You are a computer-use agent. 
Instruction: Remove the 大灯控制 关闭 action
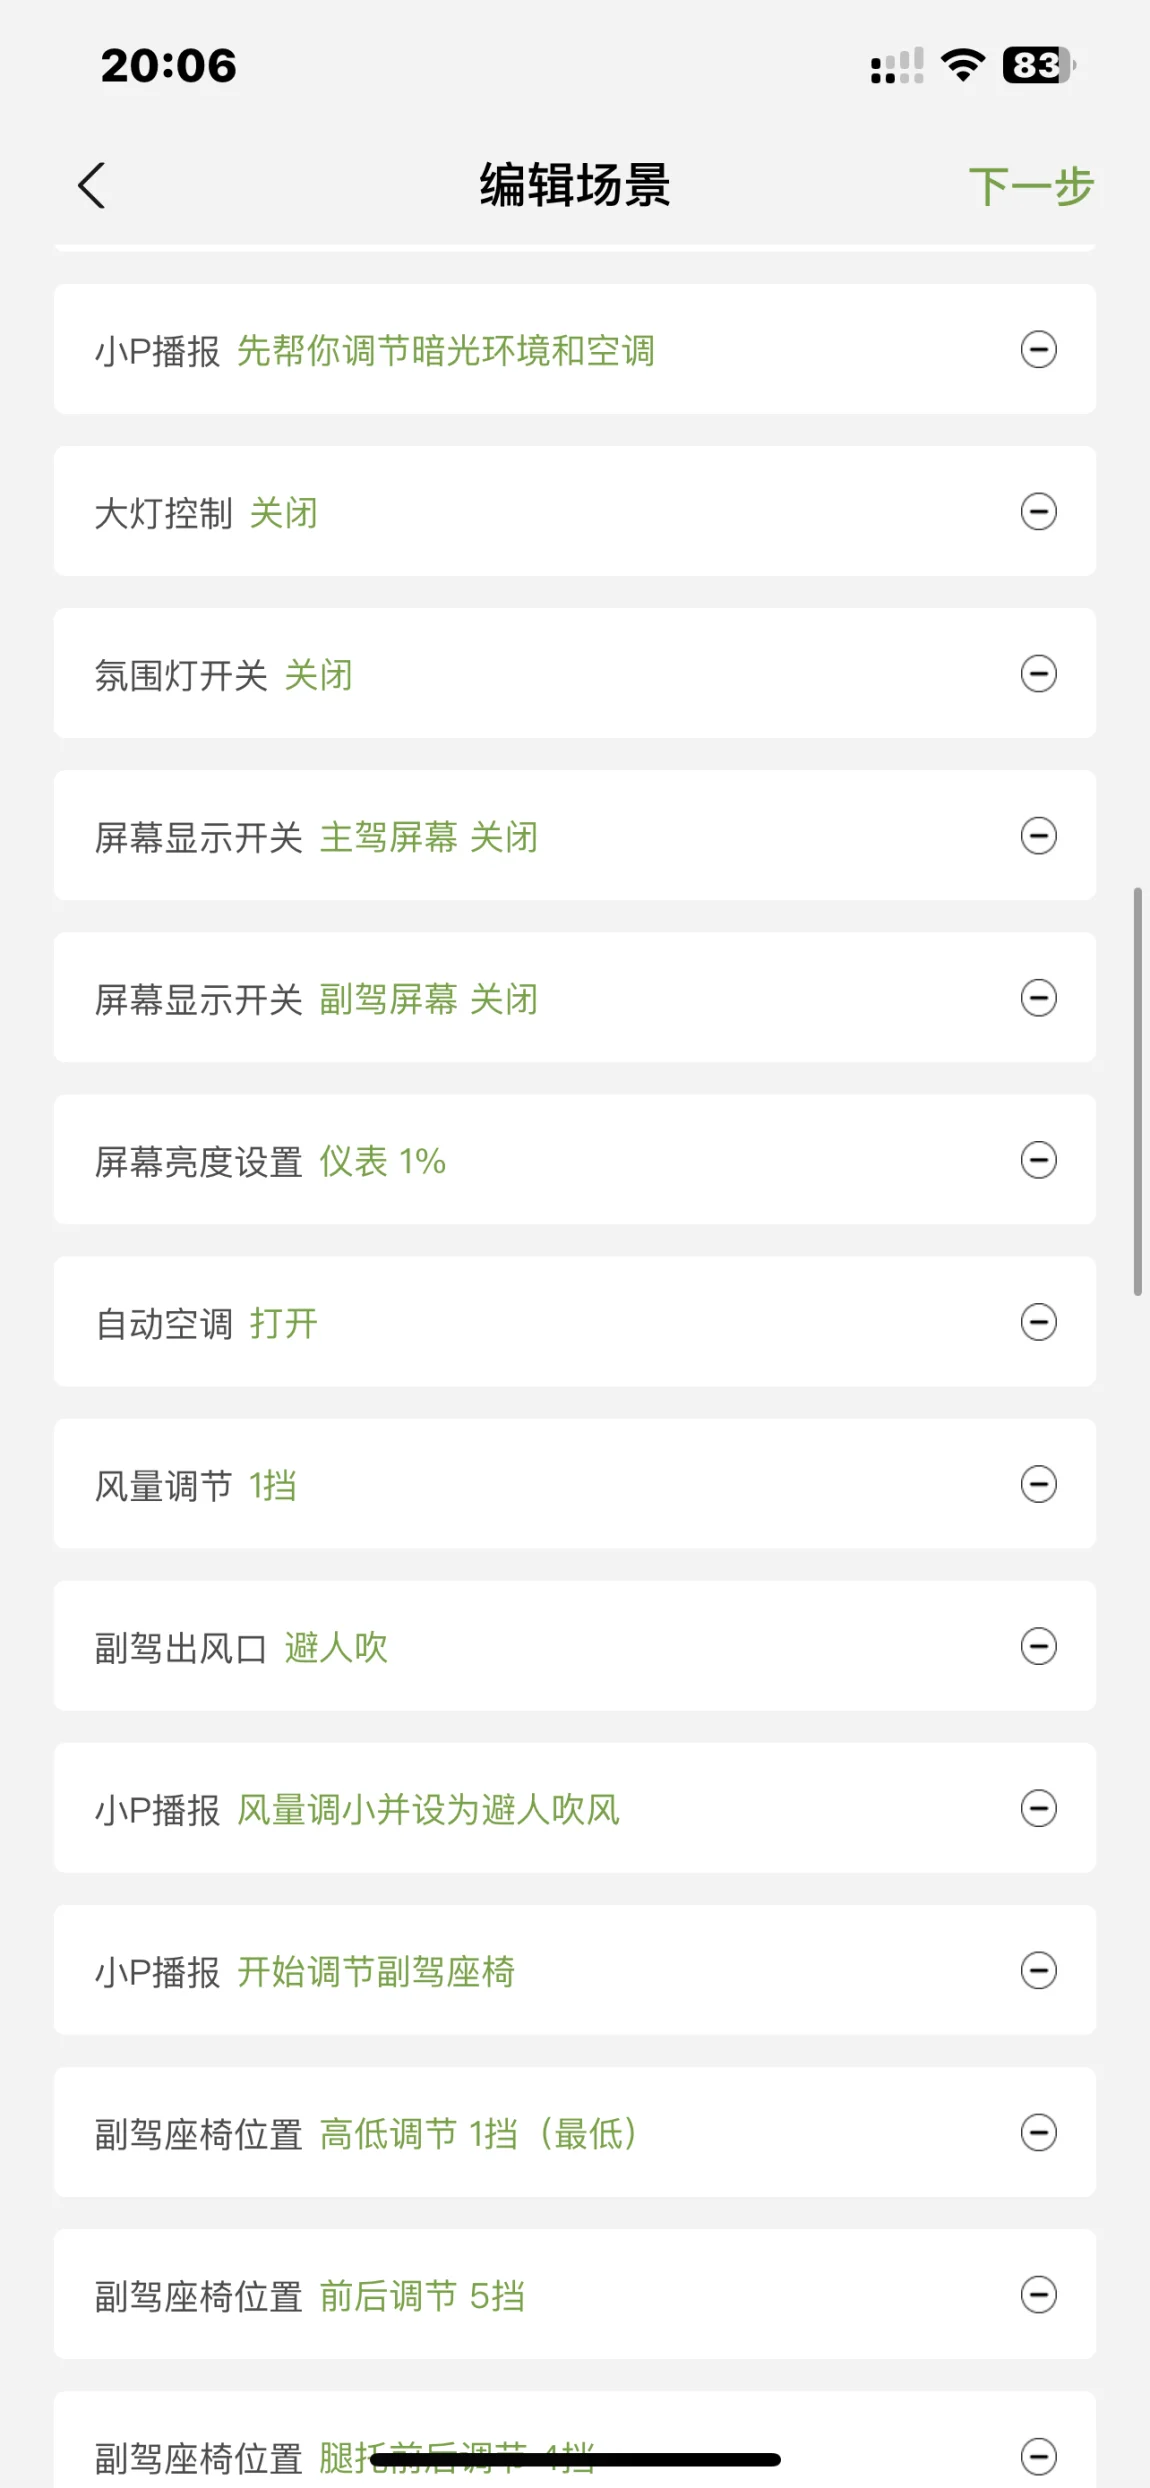tap(1038, 512)
